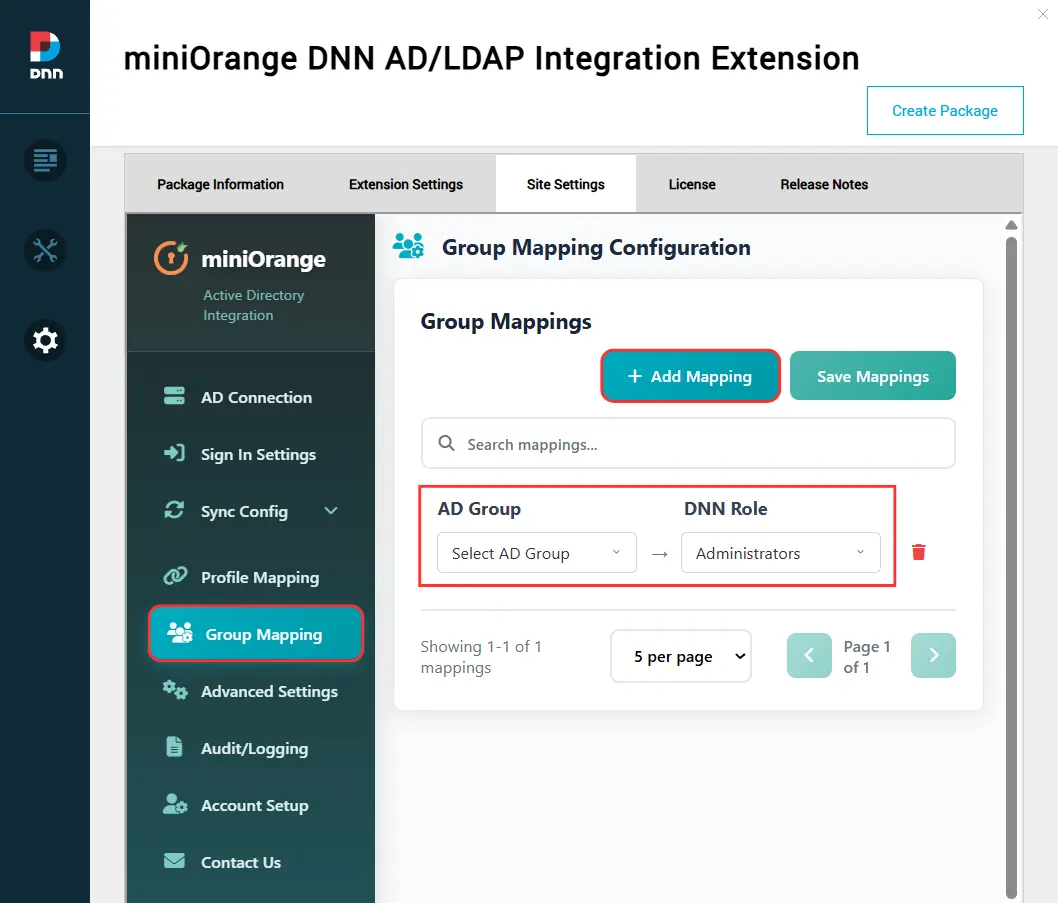Open AD Connection in the sidebar
The width and height of the screenshot is (1058, 903).
[256, 397]
